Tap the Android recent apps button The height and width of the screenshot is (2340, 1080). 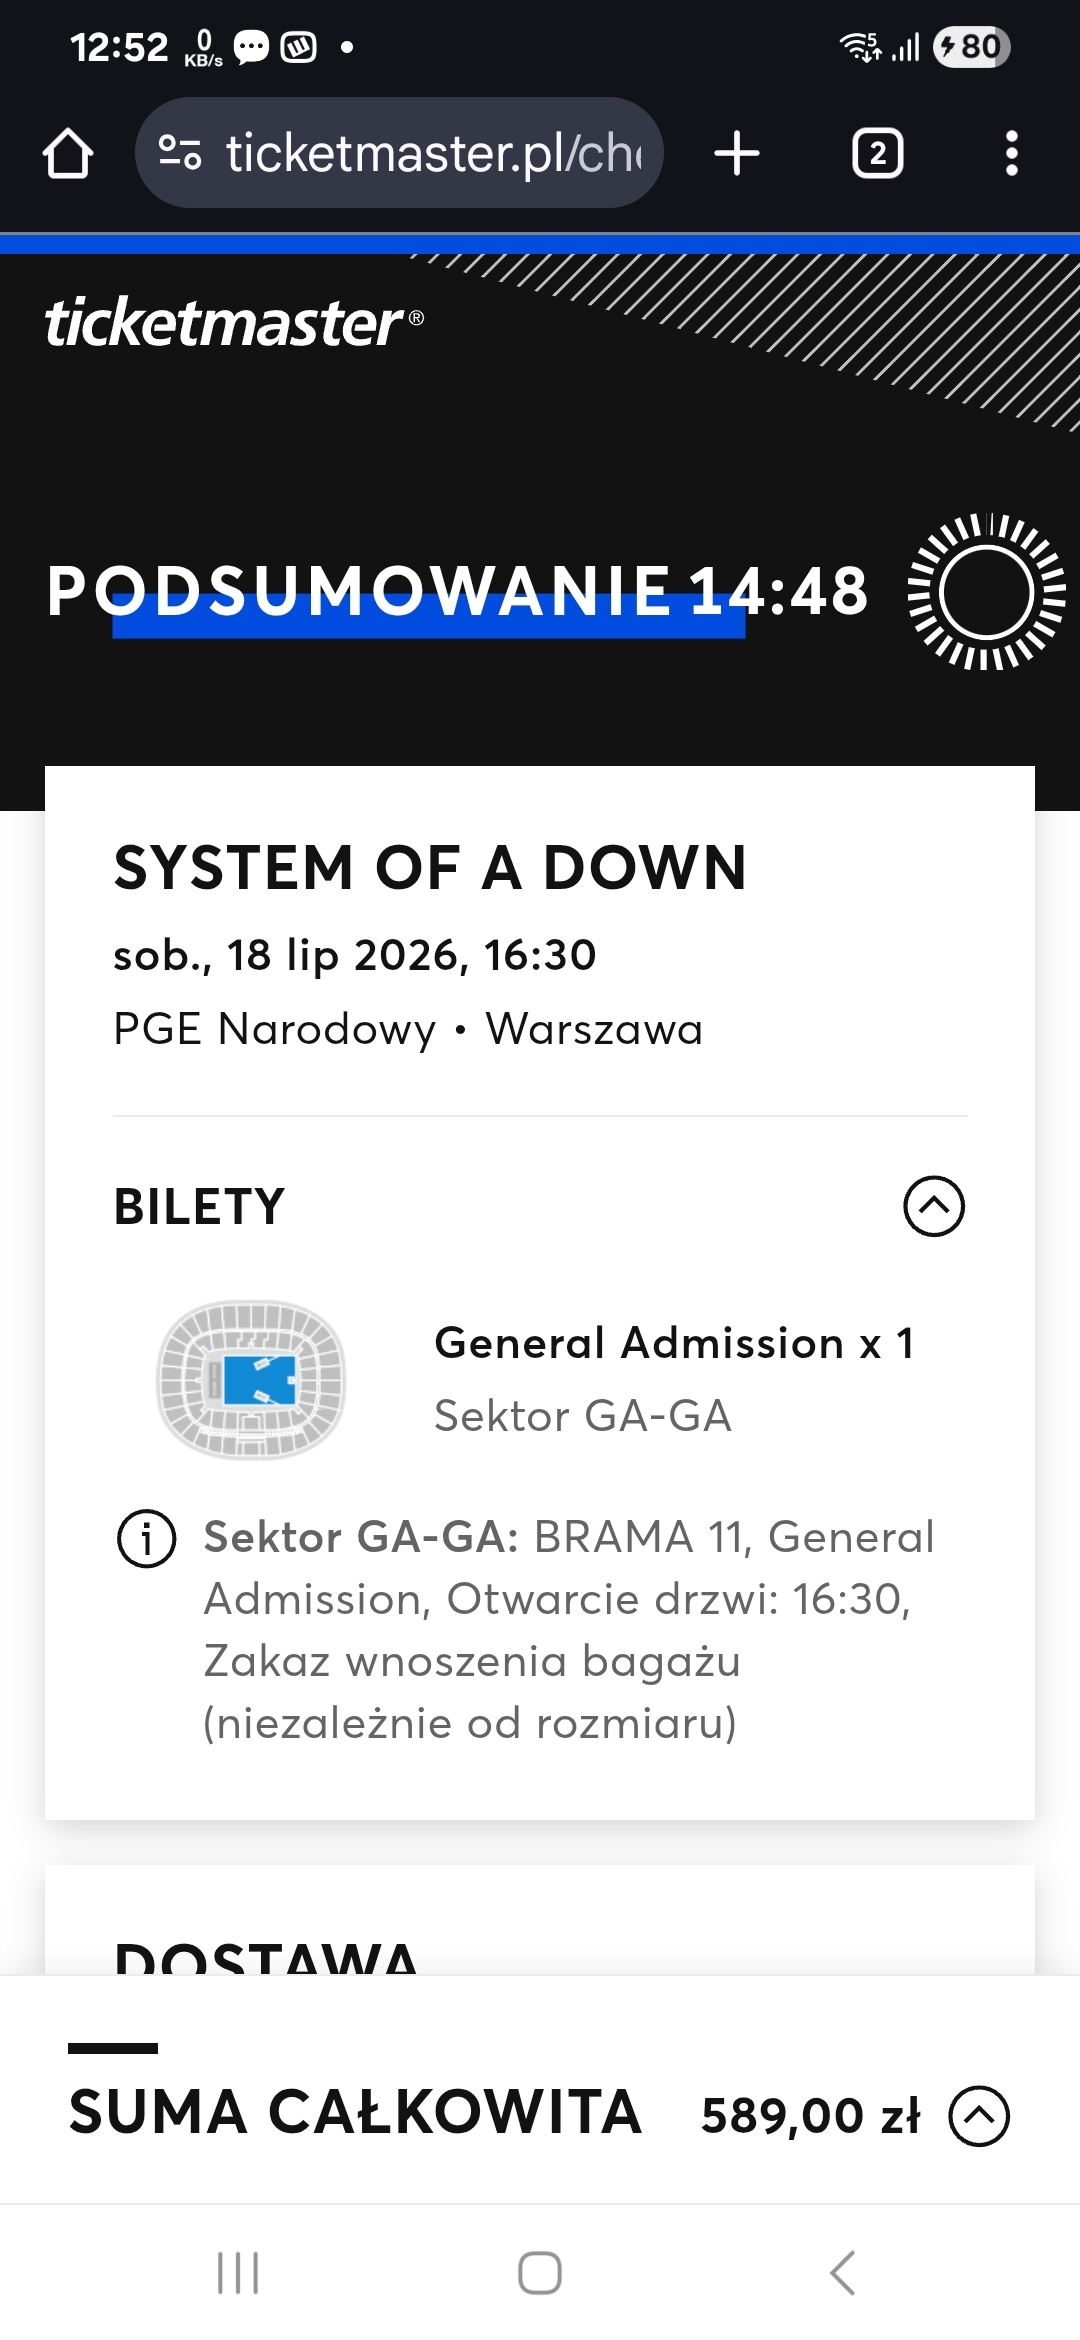click(x=238, y=2272)
